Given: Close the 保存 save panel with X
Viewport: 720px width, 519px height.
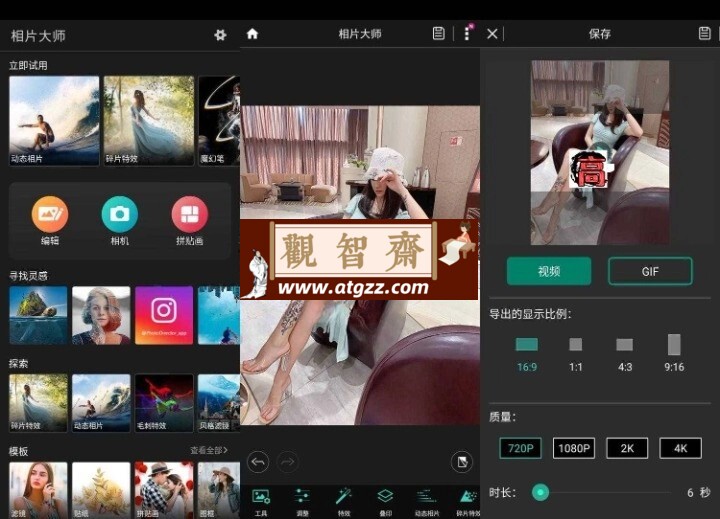Looking at the screenshot, I should [492, 34].
